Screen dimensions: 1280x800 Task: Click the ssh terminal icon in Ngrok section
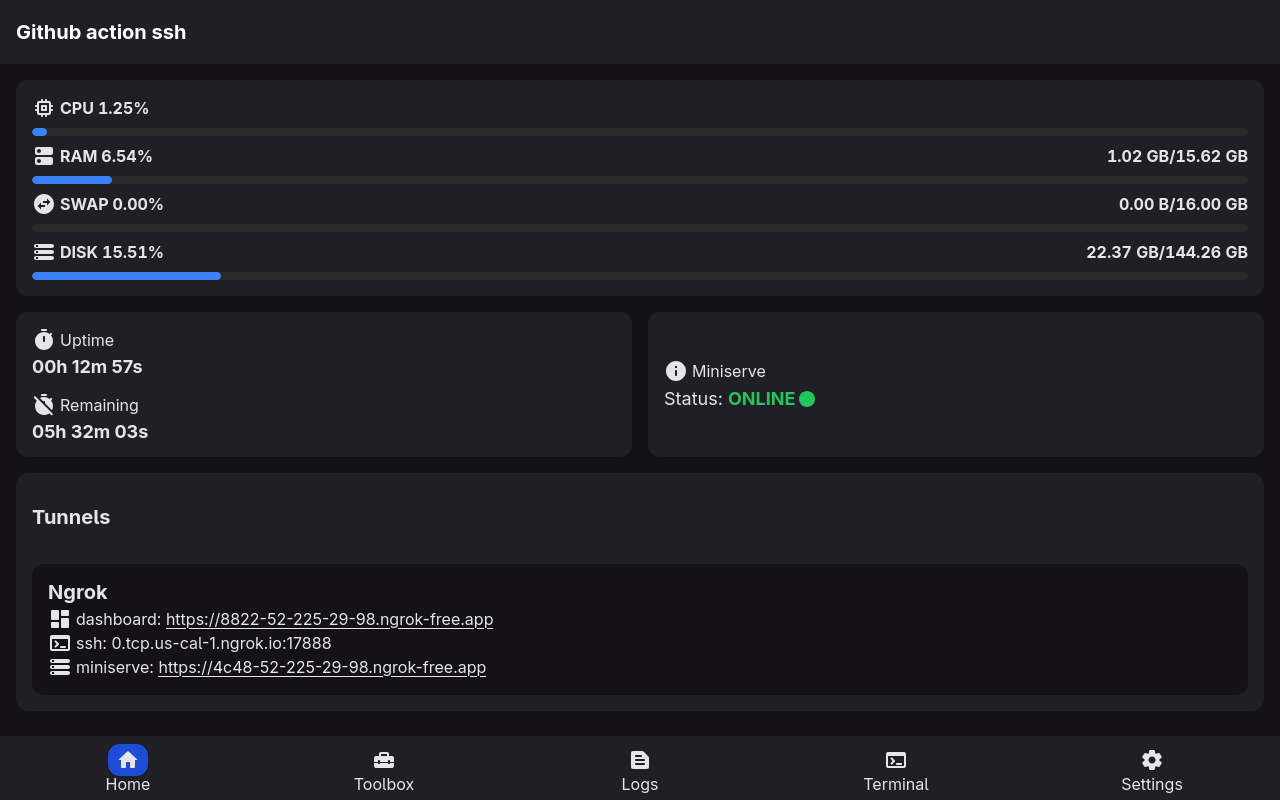click(60, 643)
